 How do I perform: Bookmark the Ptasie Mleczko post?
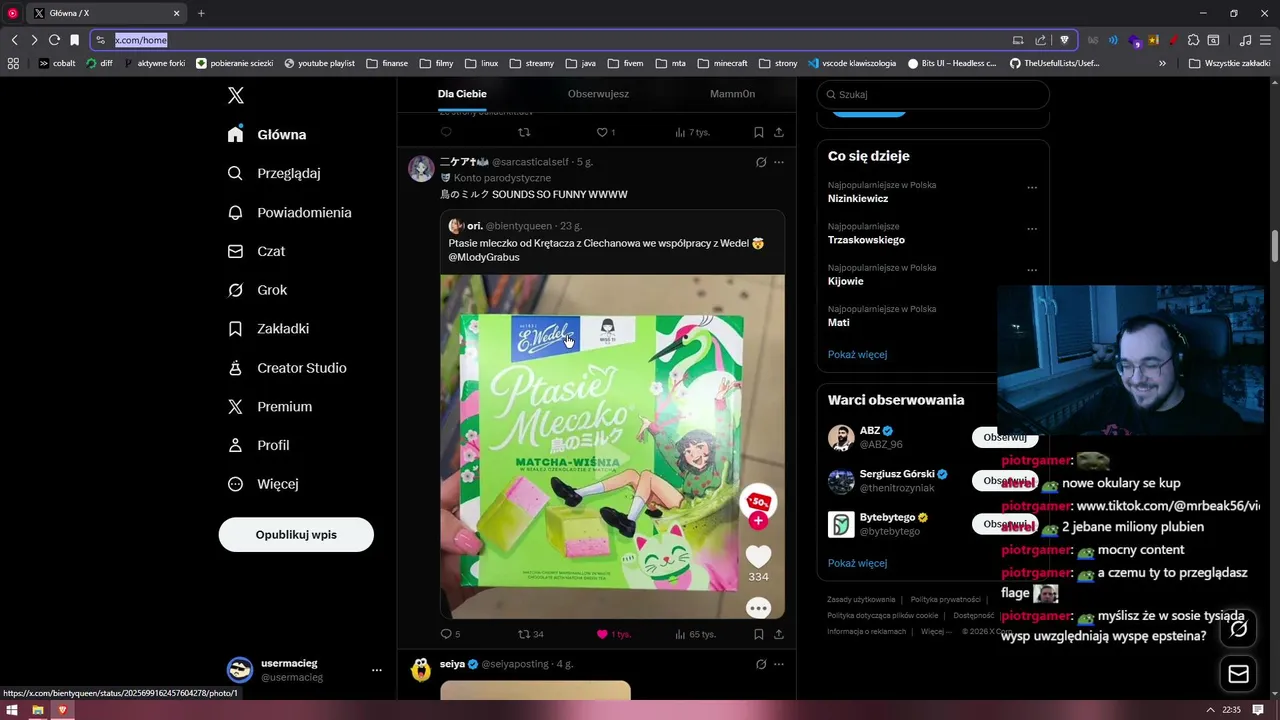tap(759, 634)
